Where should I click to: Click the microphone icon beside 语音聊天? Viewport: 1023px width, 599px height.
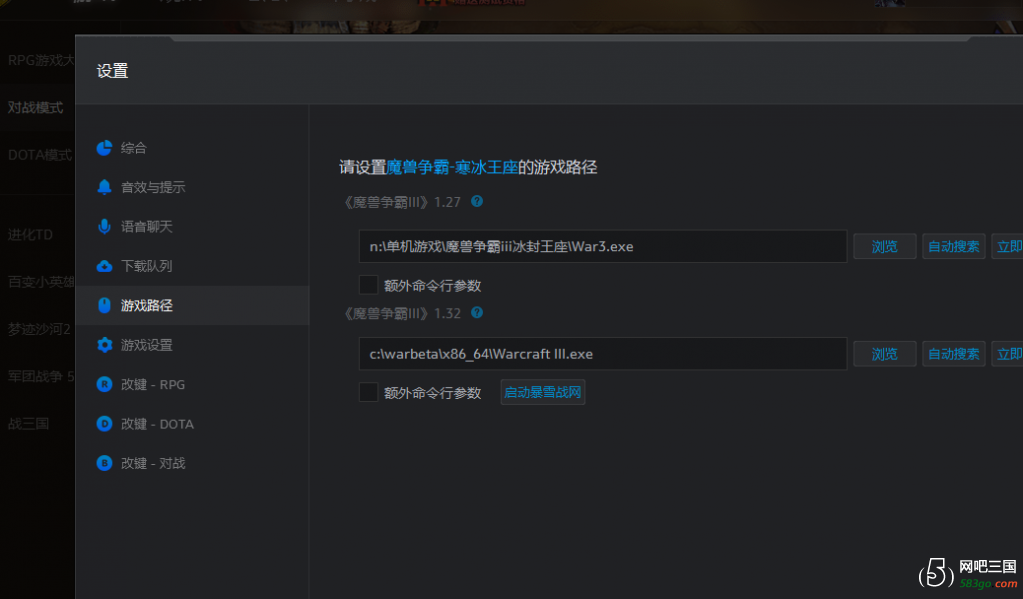[104, 226]
